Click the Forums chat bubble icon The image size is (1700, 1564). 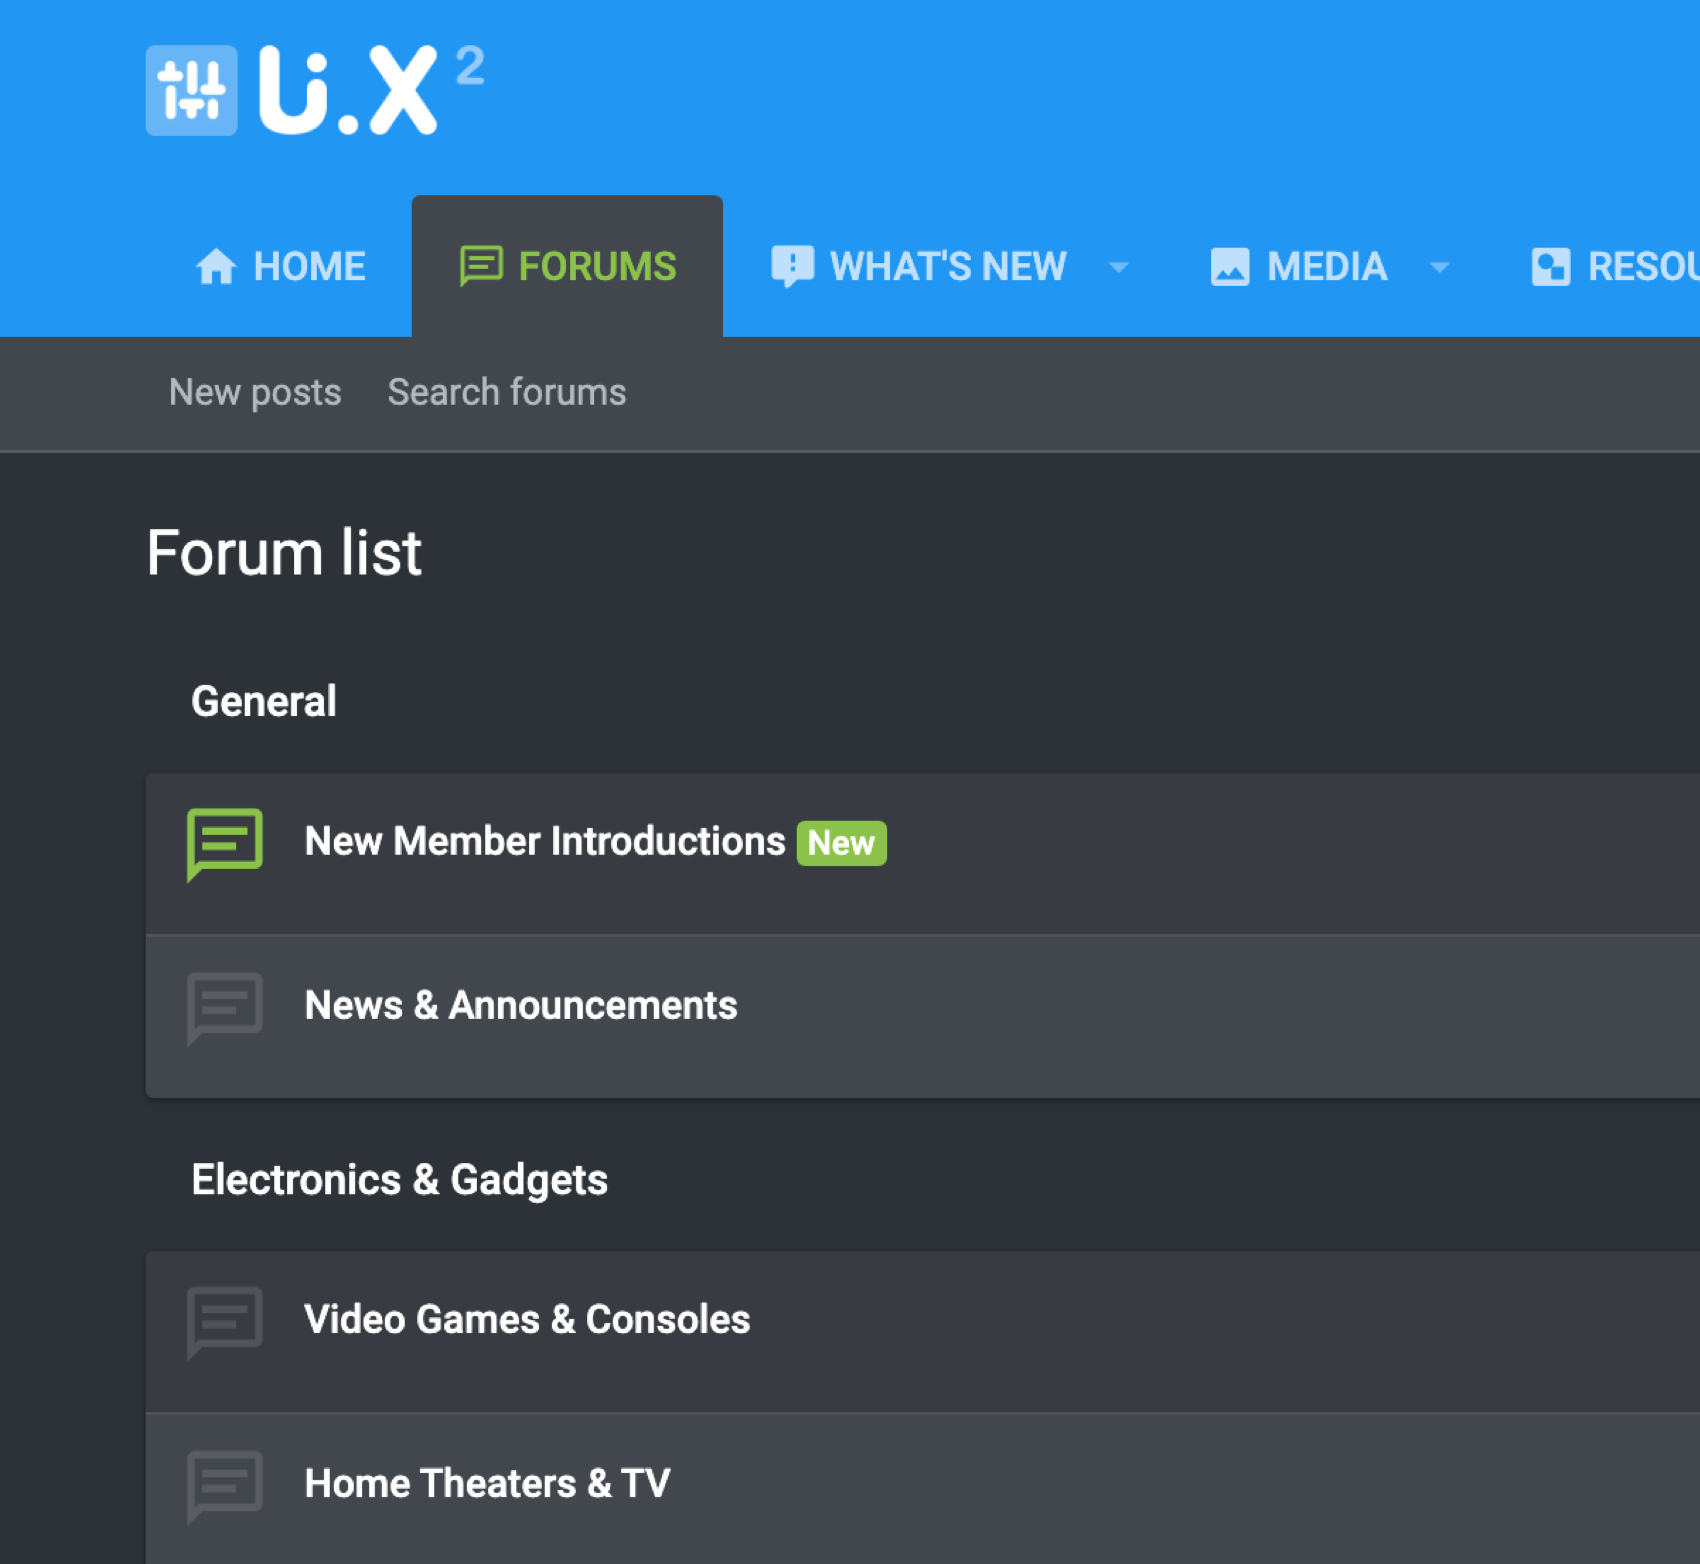tap(481, 267)
